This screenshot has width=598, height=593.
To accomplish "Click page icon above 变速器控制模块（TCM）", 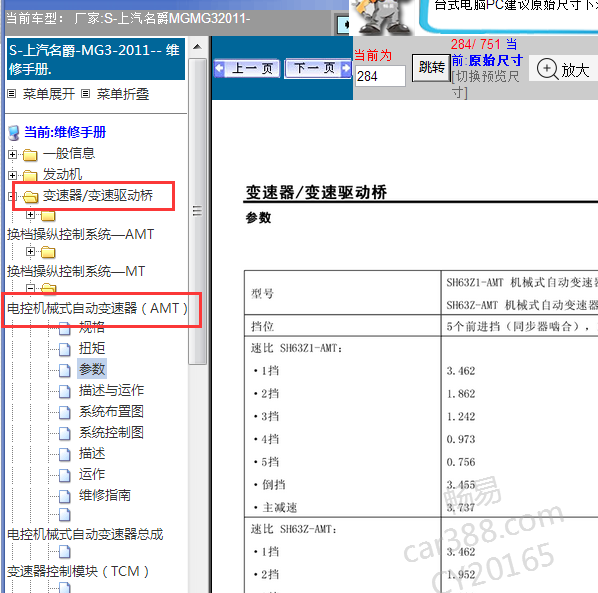I will point(65,551).
